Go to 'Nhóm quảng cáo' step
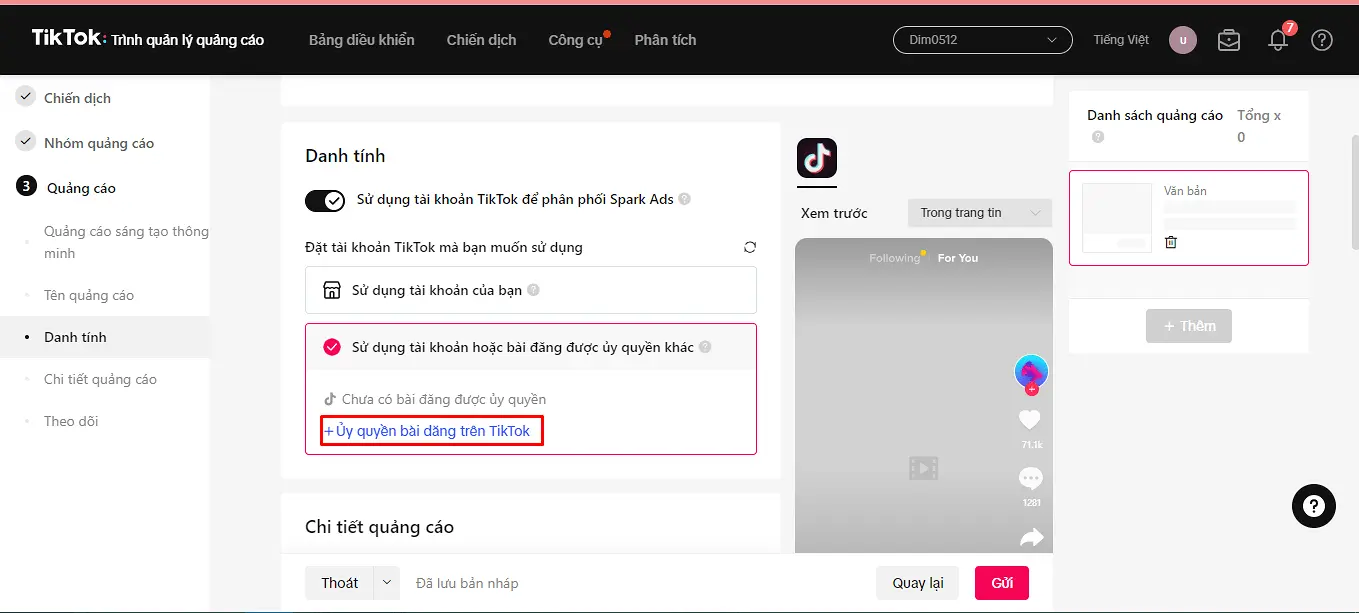This screenshot has height=613, width=1359. pos(99,143)
